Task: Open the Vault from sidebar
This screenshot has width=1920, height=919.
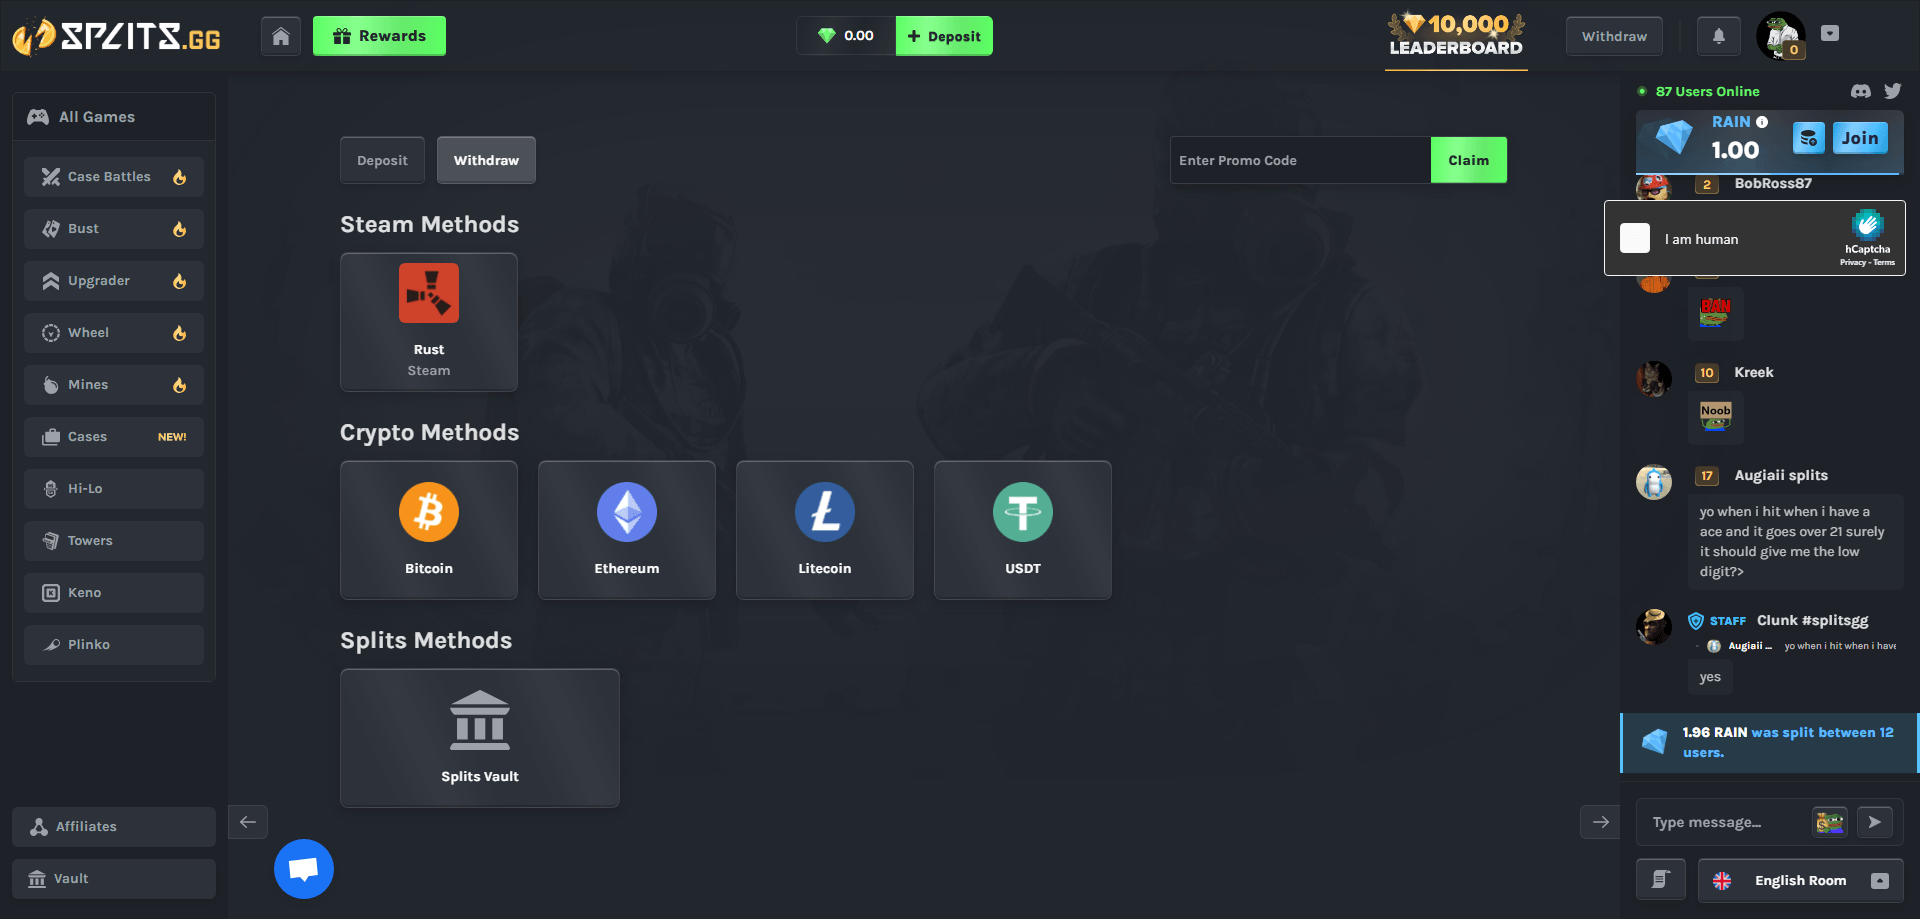Action: pos(114,879)
